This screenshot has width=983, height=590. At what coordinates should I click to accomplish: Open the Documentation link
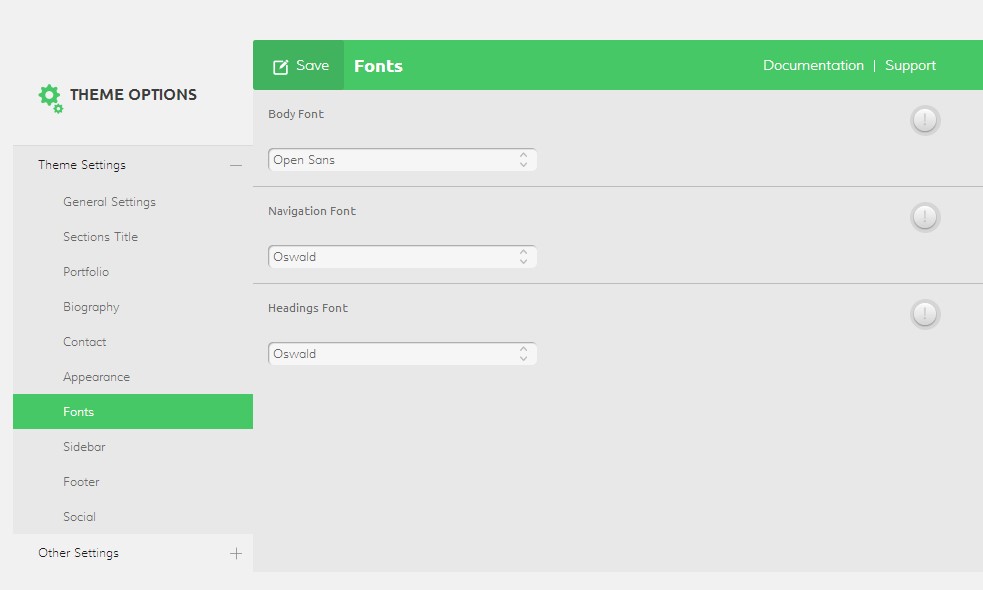pyautogui.click(x=813, y=65)
